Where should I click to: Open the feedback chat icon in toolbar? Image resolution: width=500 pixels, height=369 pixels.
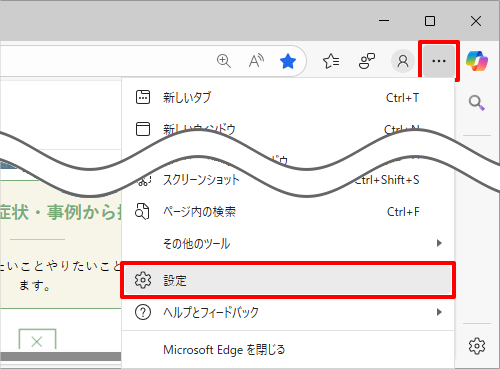pos(367,61)
